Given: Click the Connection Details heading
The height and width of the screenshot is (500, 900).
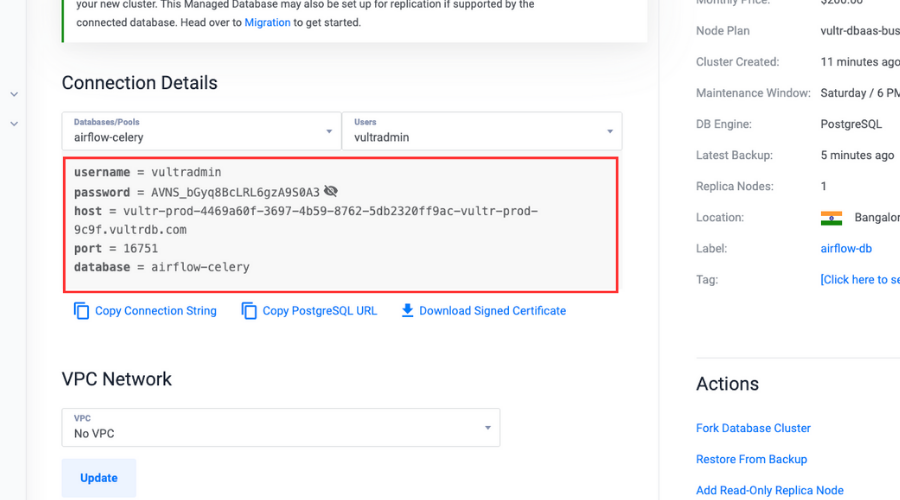Looking at the screenshot, I should point(139,83).
